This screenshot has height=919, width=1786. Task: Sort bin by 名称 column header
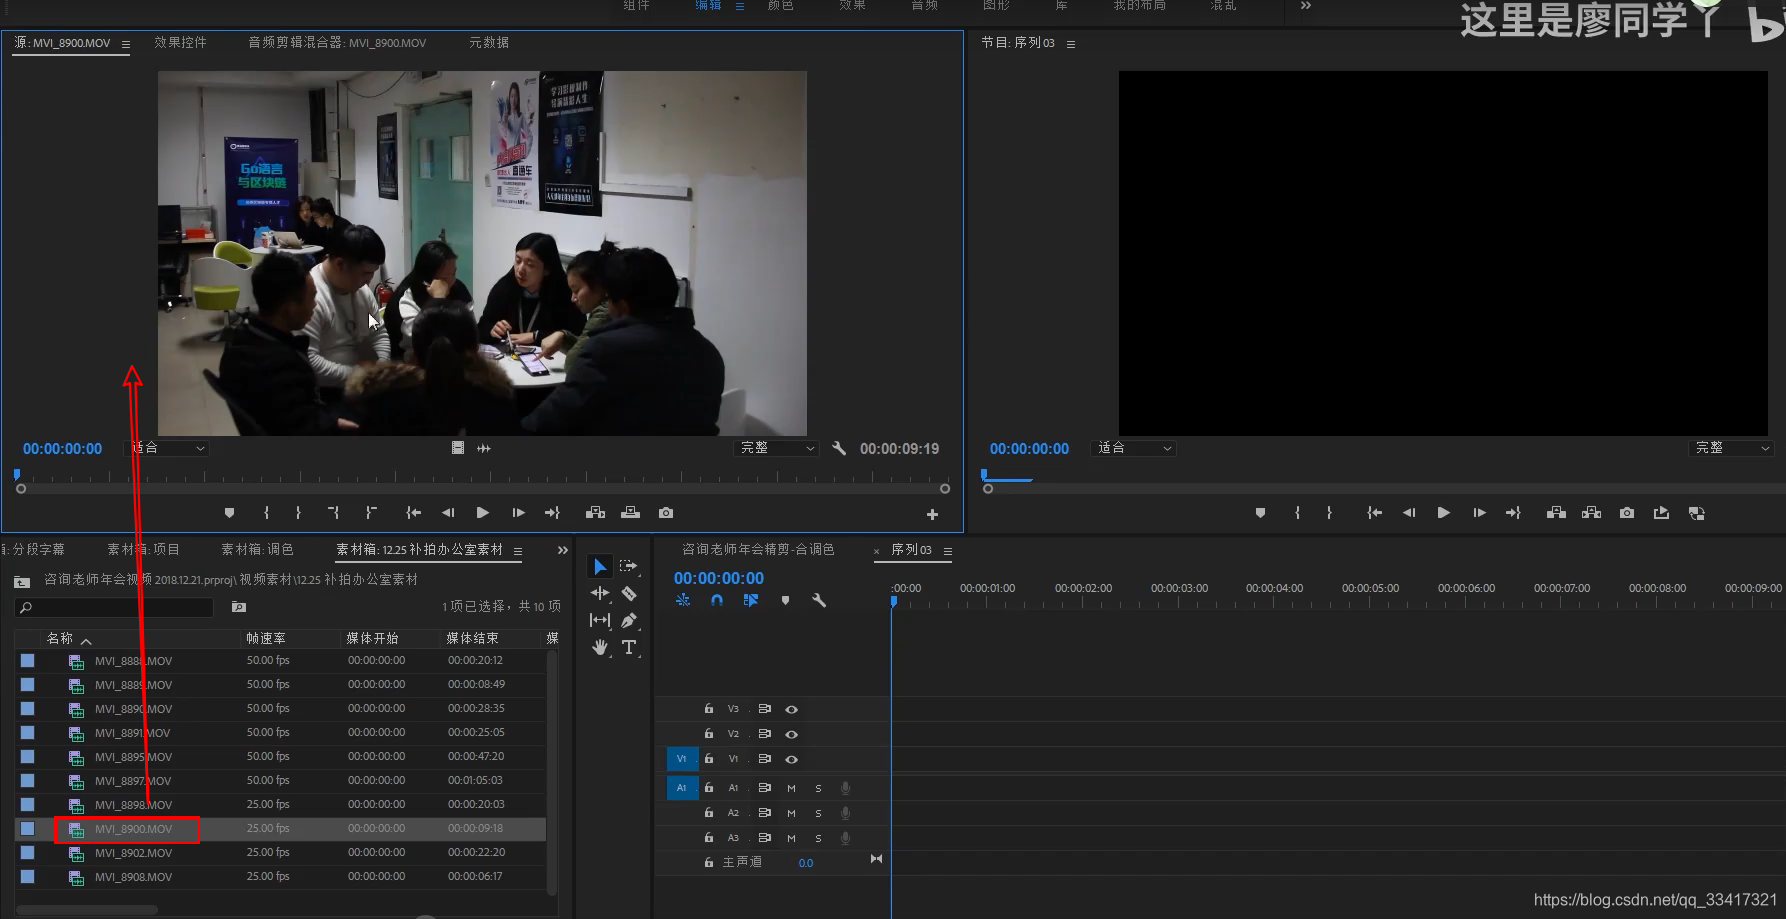point(60,638)
